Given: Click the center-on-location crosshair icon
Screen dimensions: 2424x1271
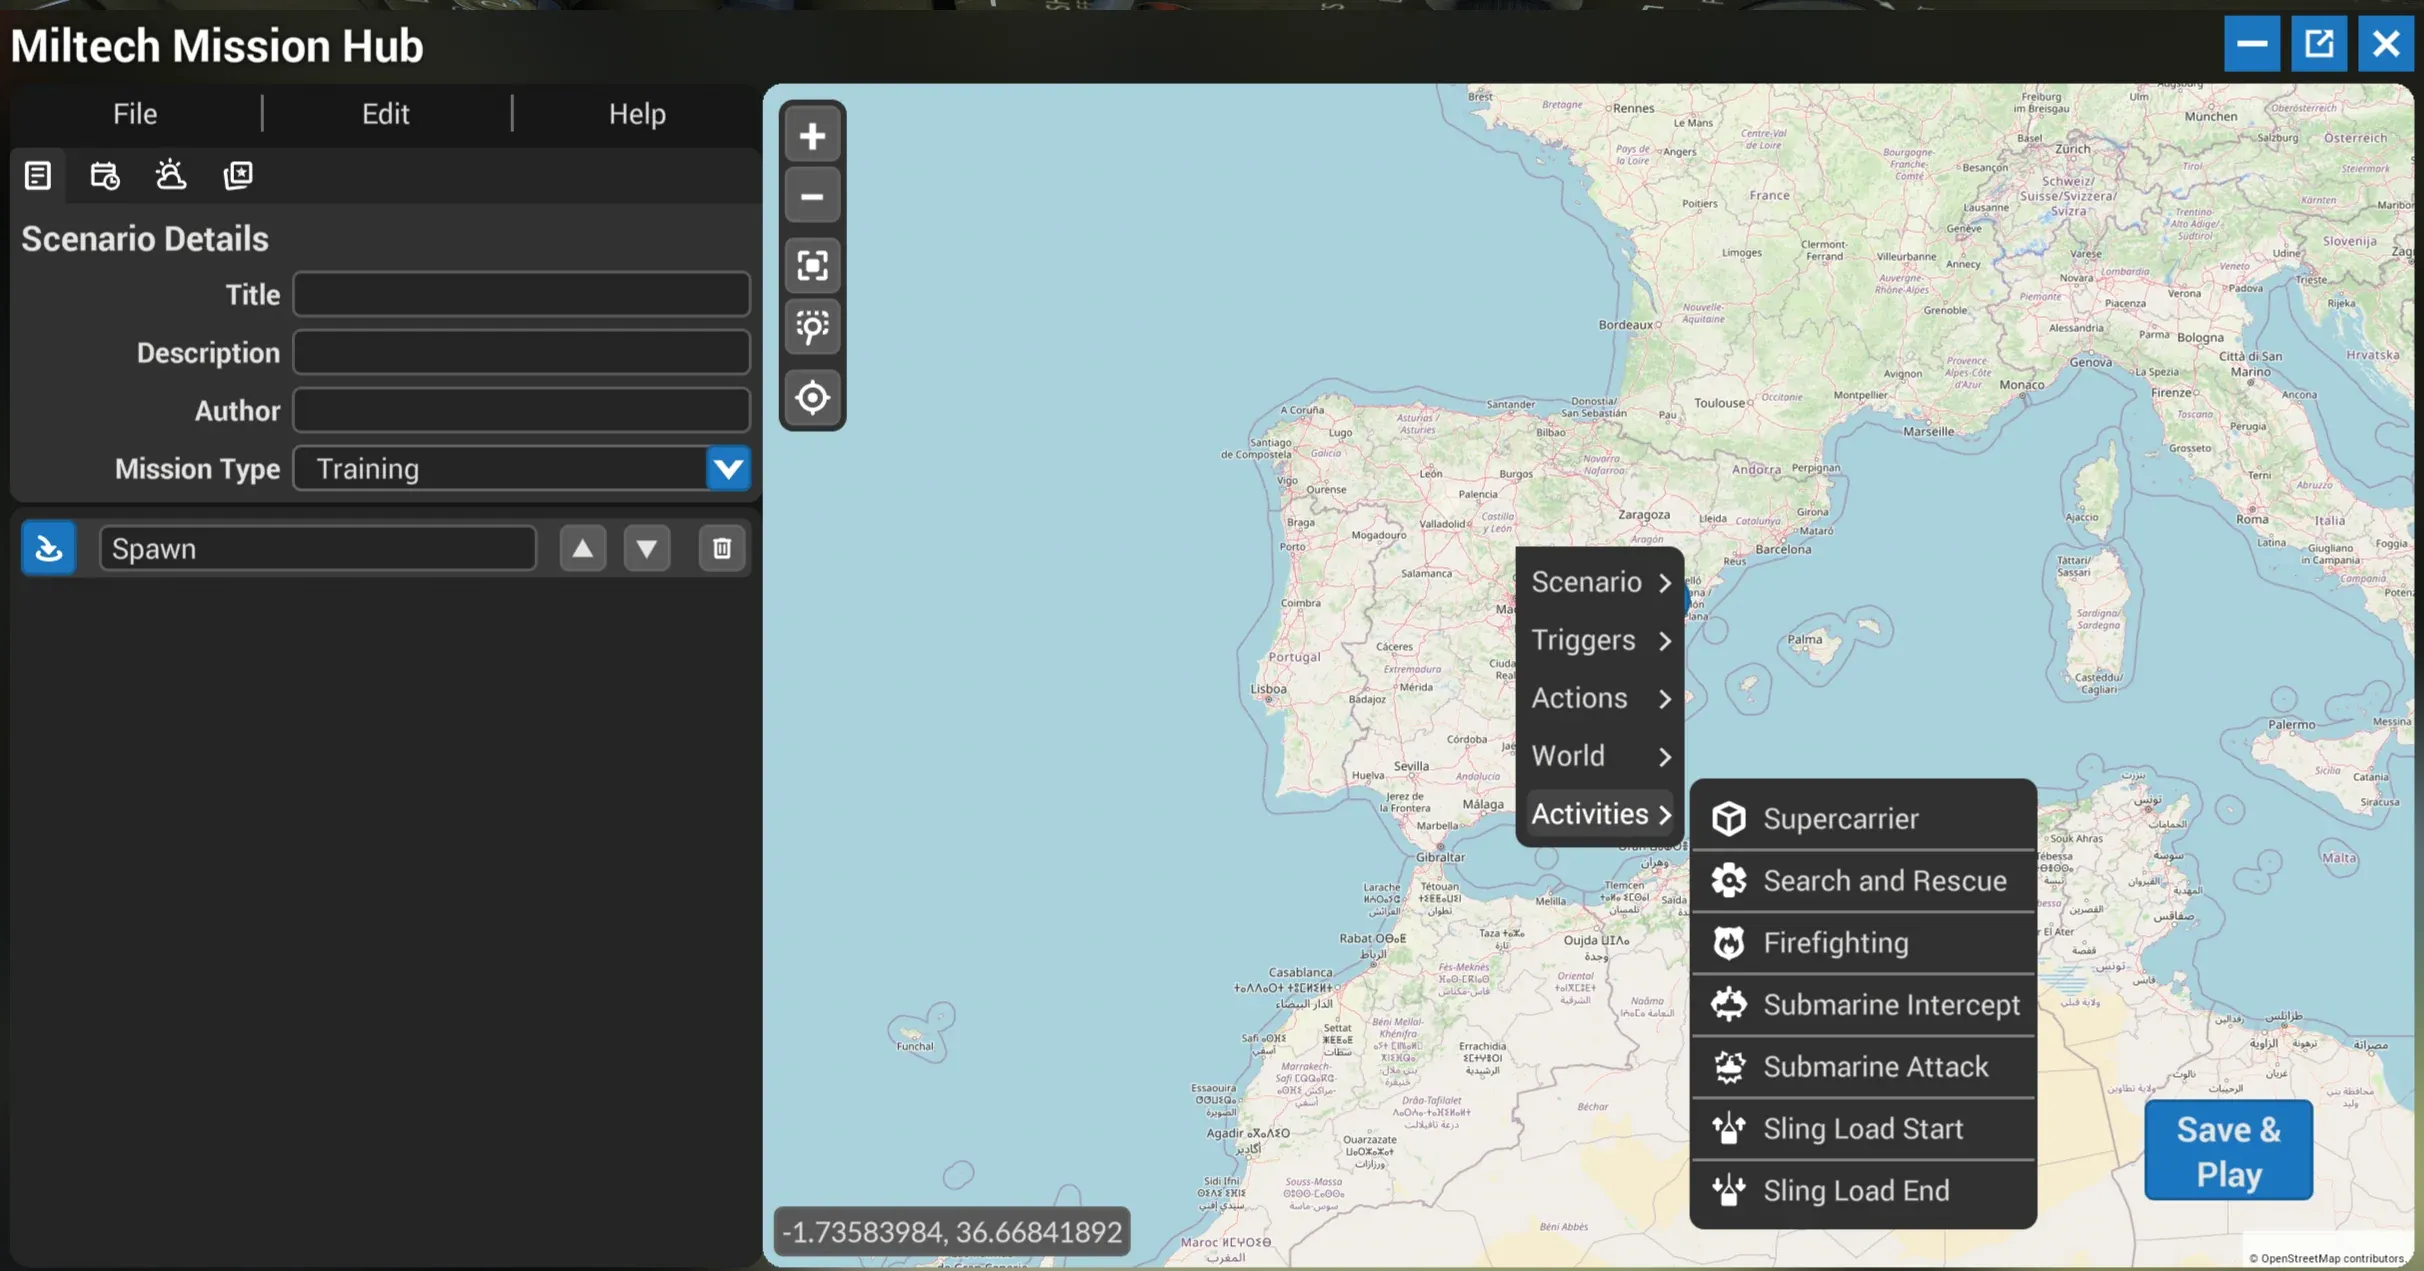Looking at the screenshot, I should [812, 397].
